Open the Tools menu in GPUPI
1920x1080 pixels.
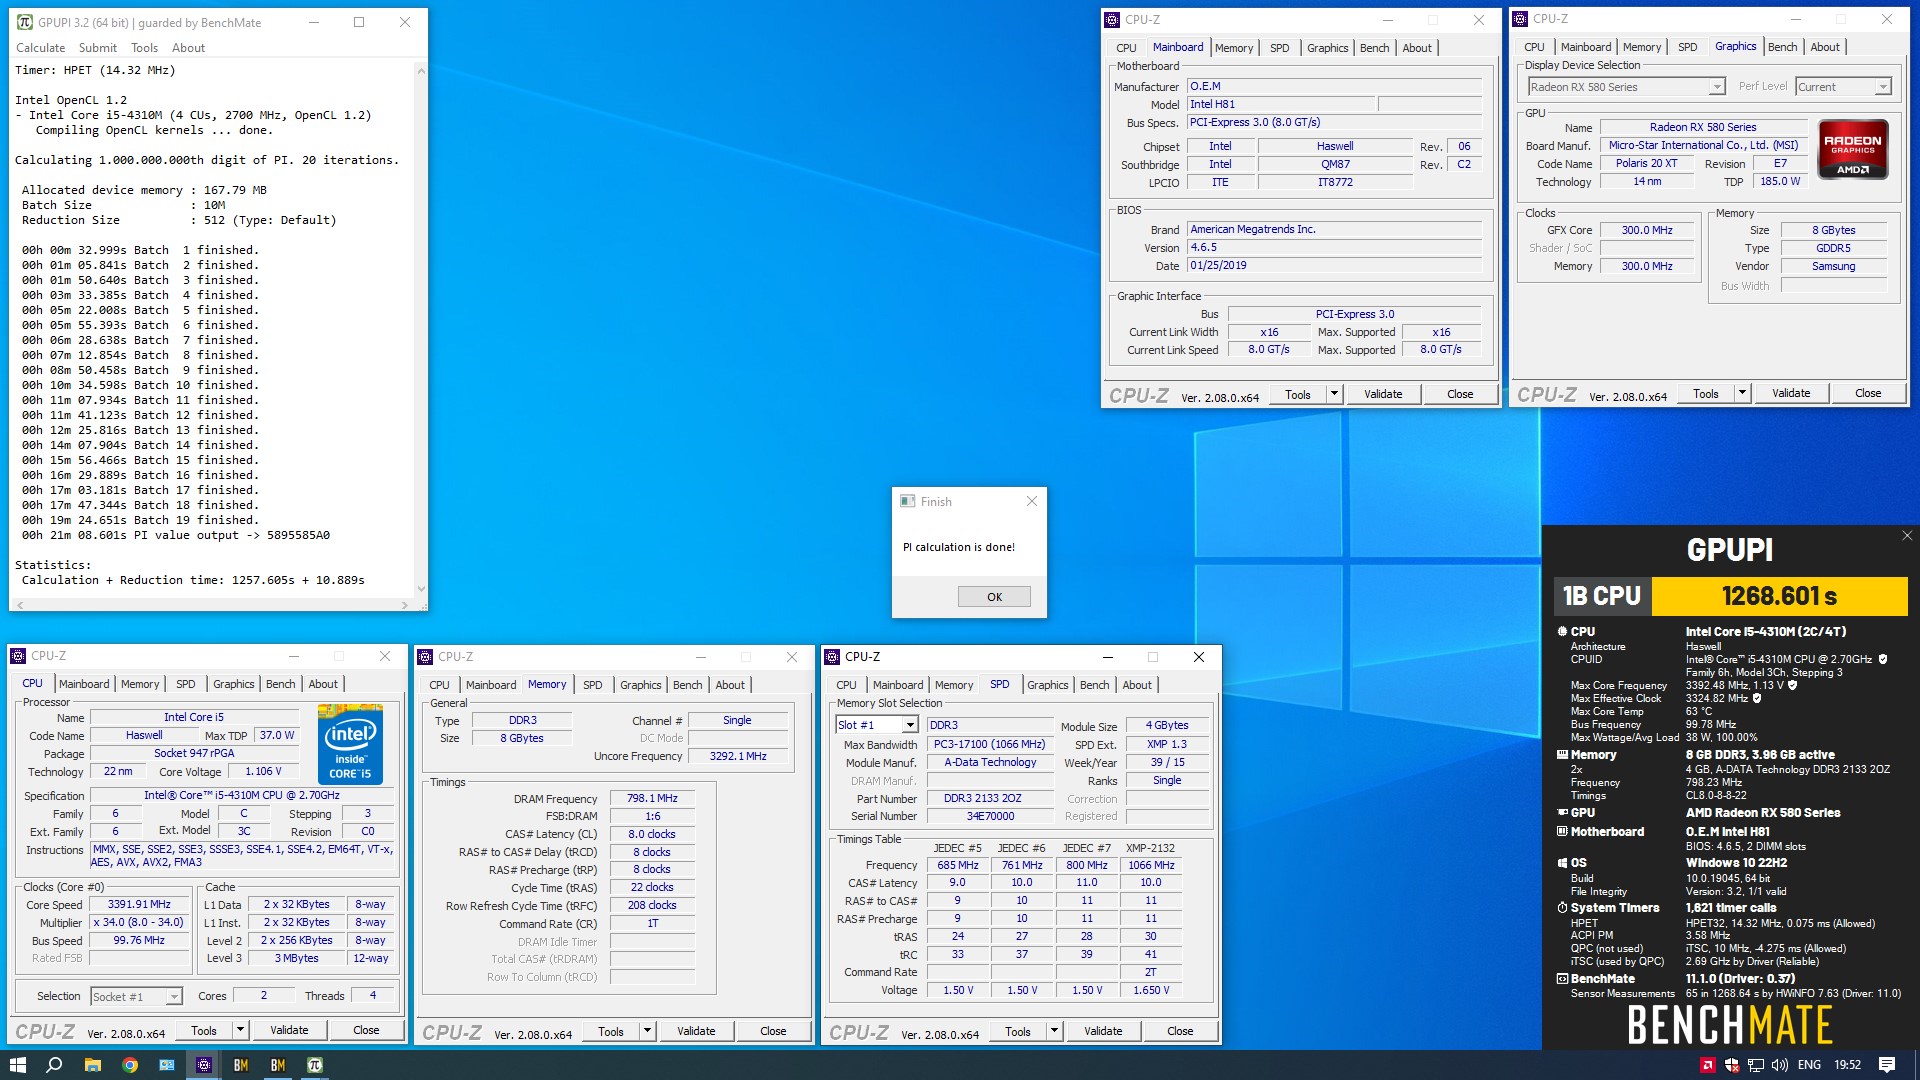coord(145,48)
